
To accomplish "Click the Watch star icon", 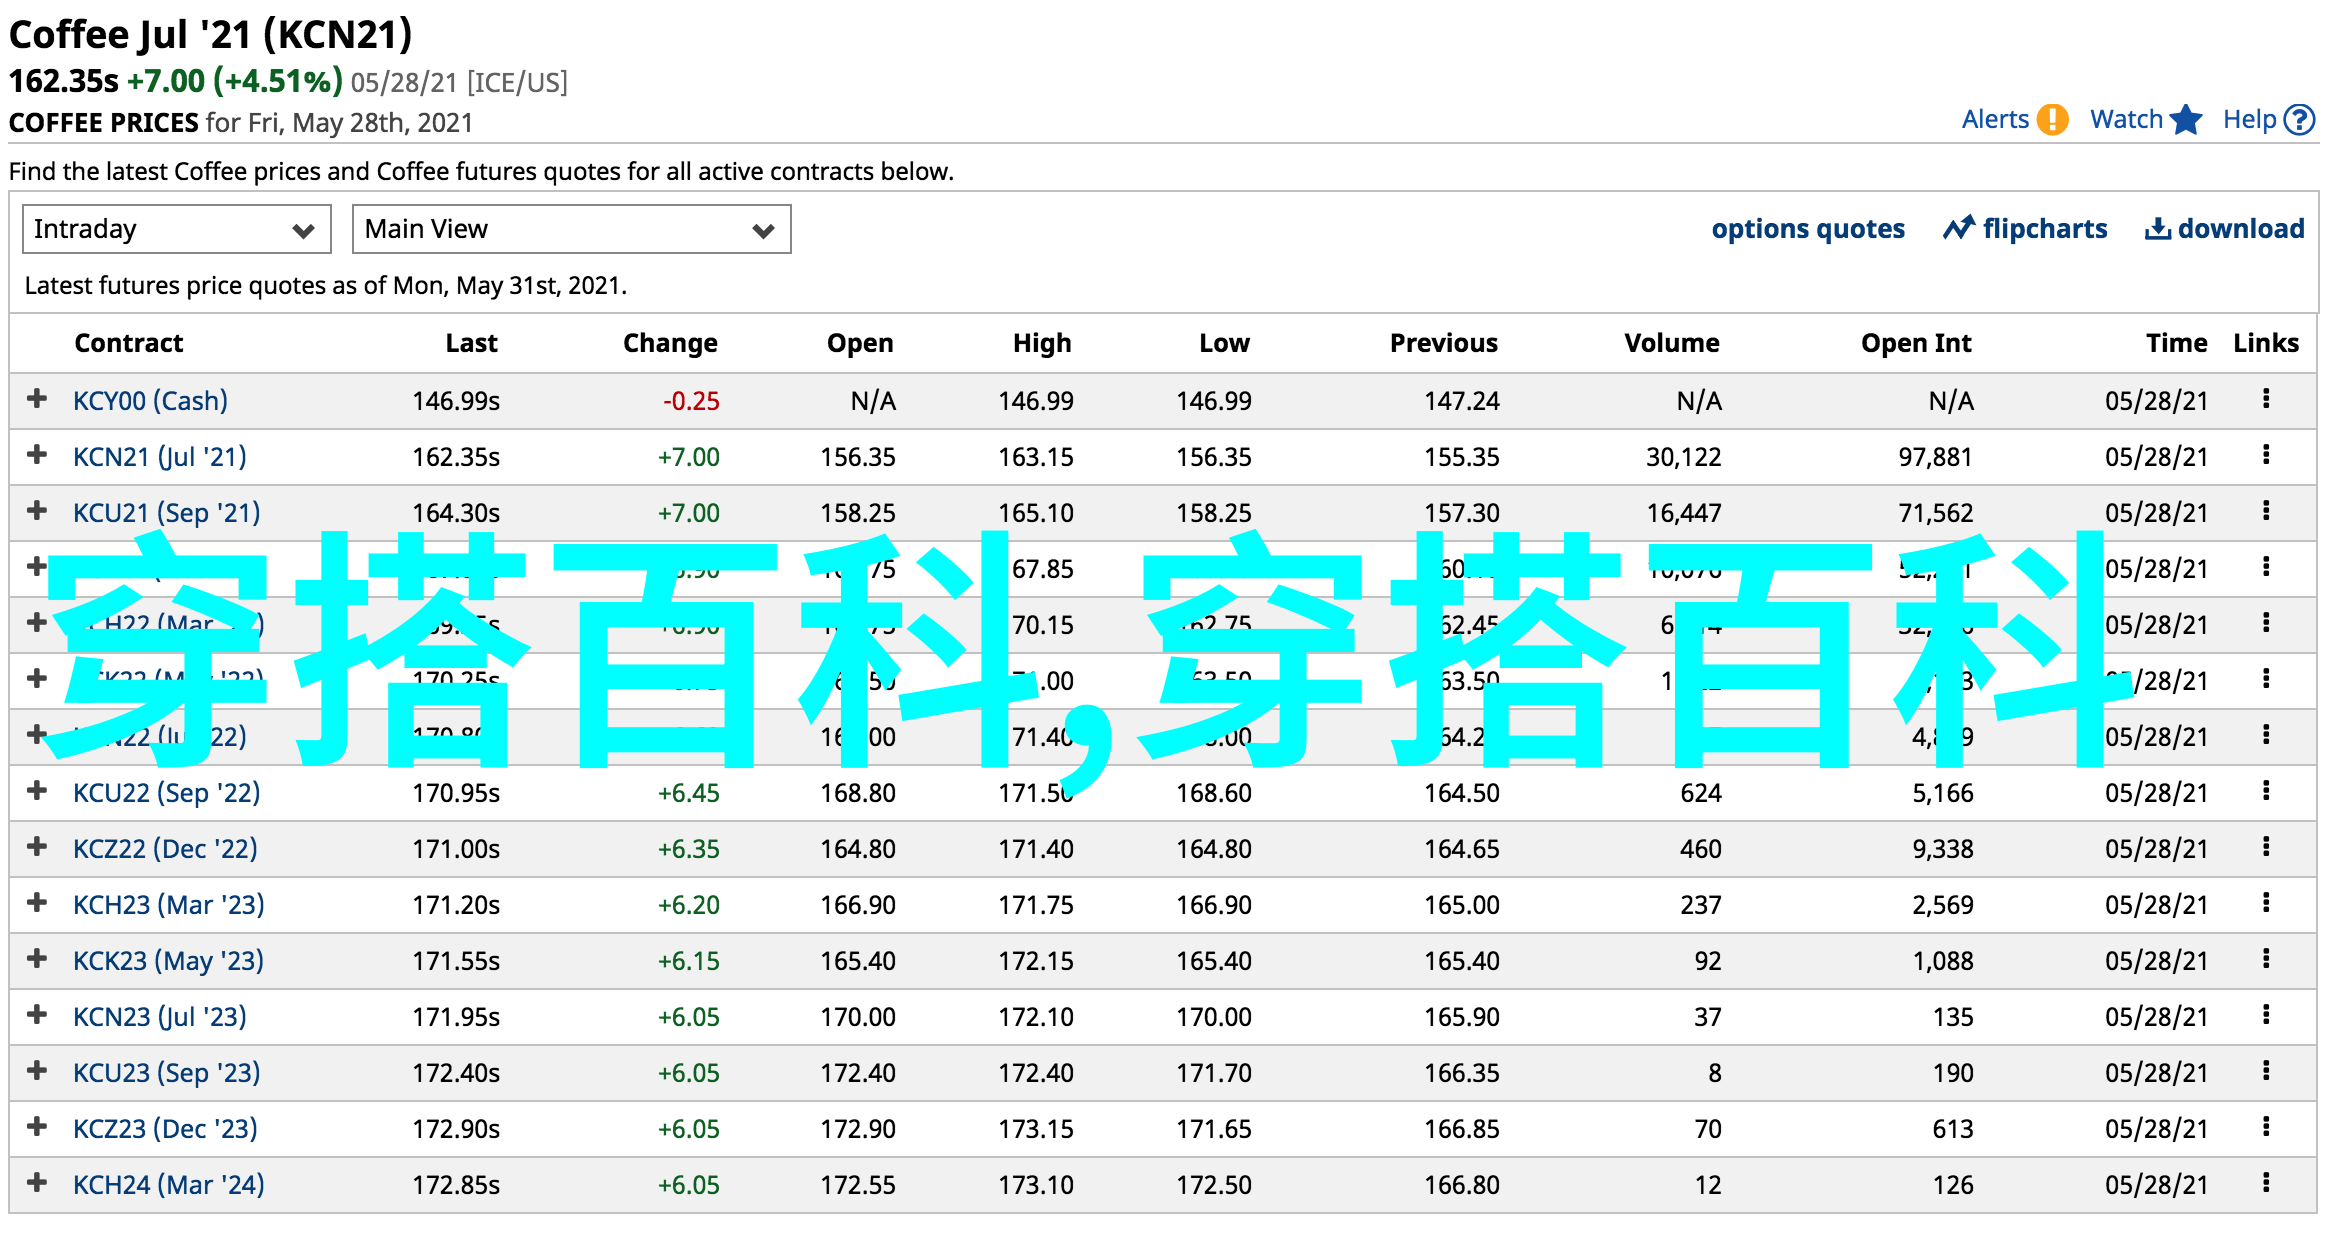I will point(2186,120).
